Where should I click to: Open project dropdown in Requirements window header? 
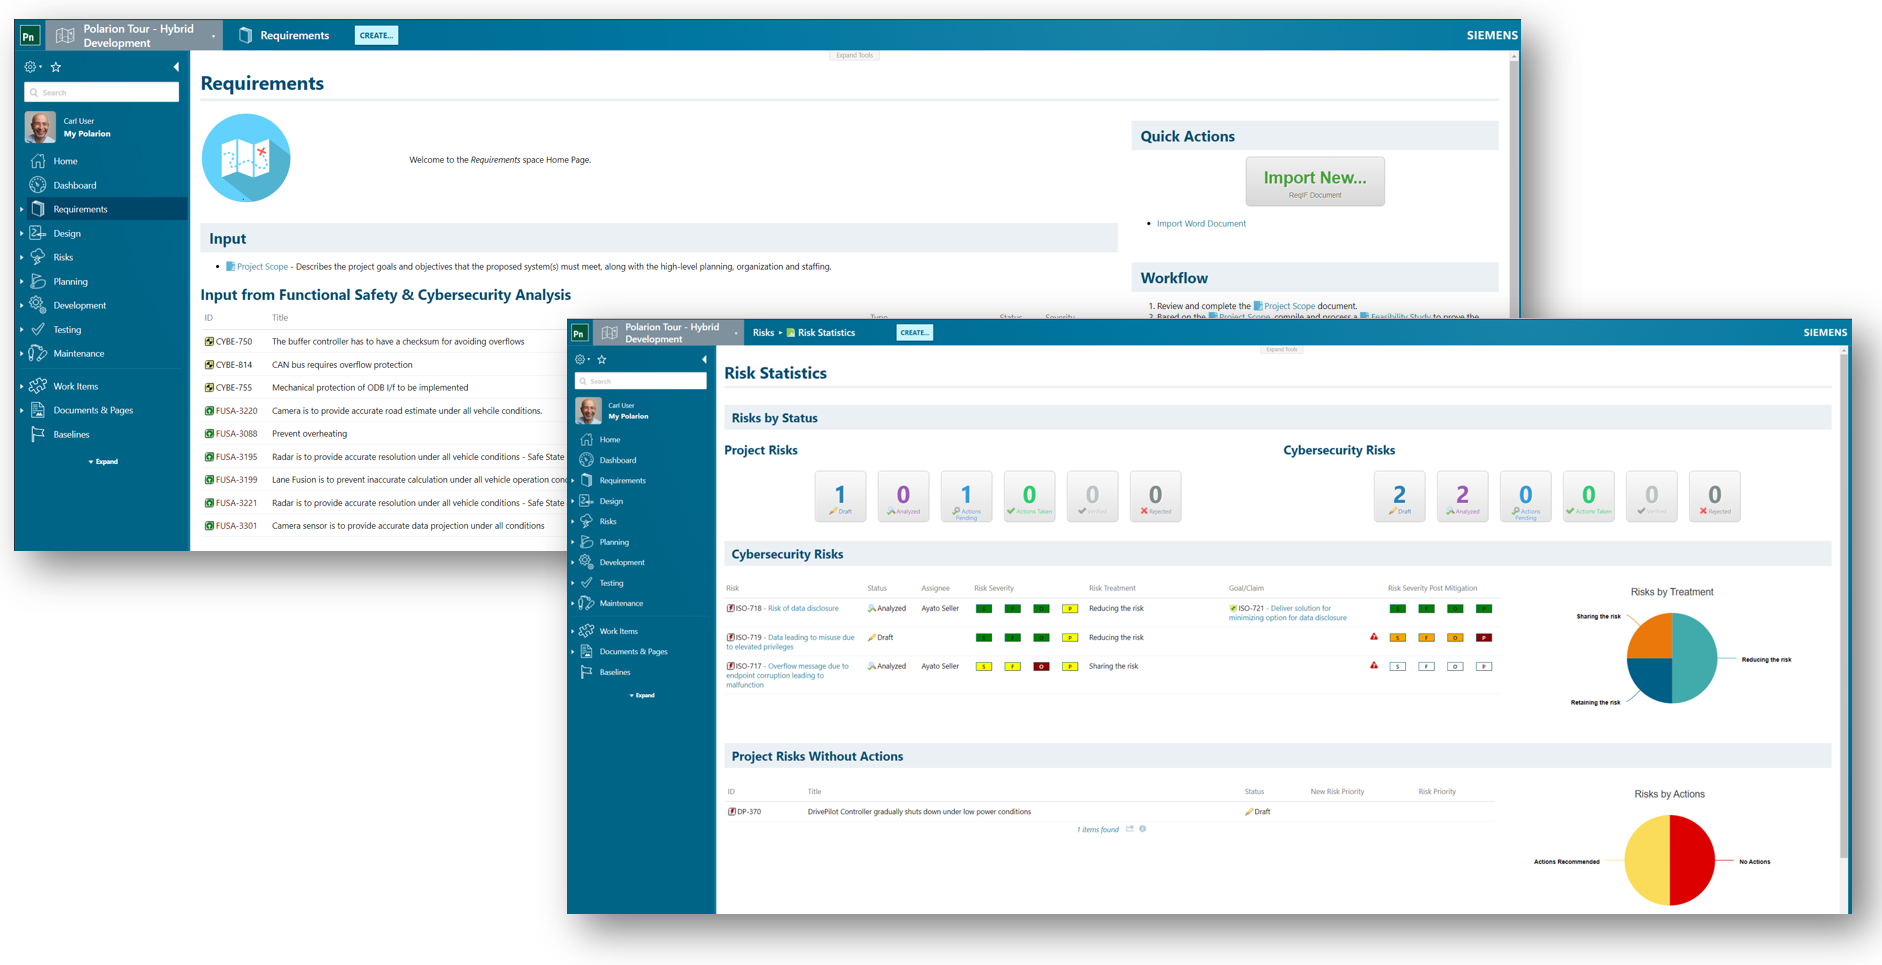(213, 36)
